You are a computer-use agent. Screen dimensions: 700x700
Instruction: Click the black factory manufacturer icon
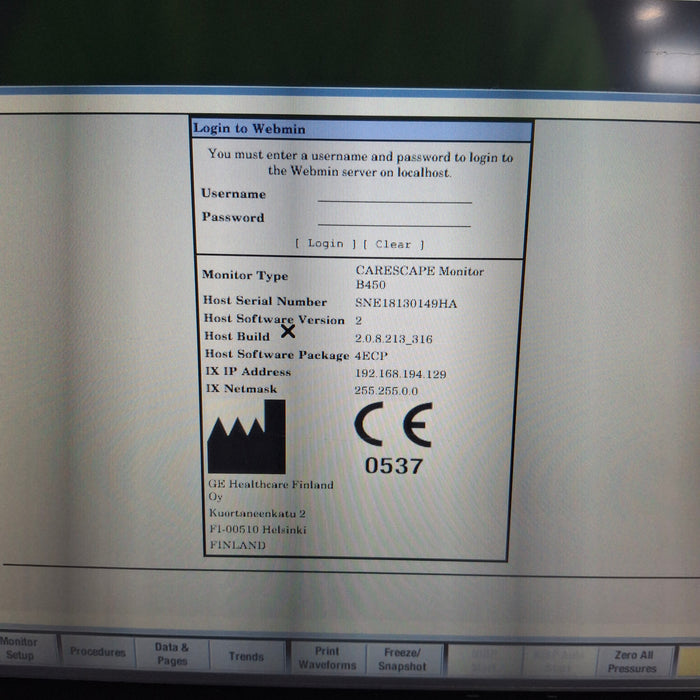point(245,437)
